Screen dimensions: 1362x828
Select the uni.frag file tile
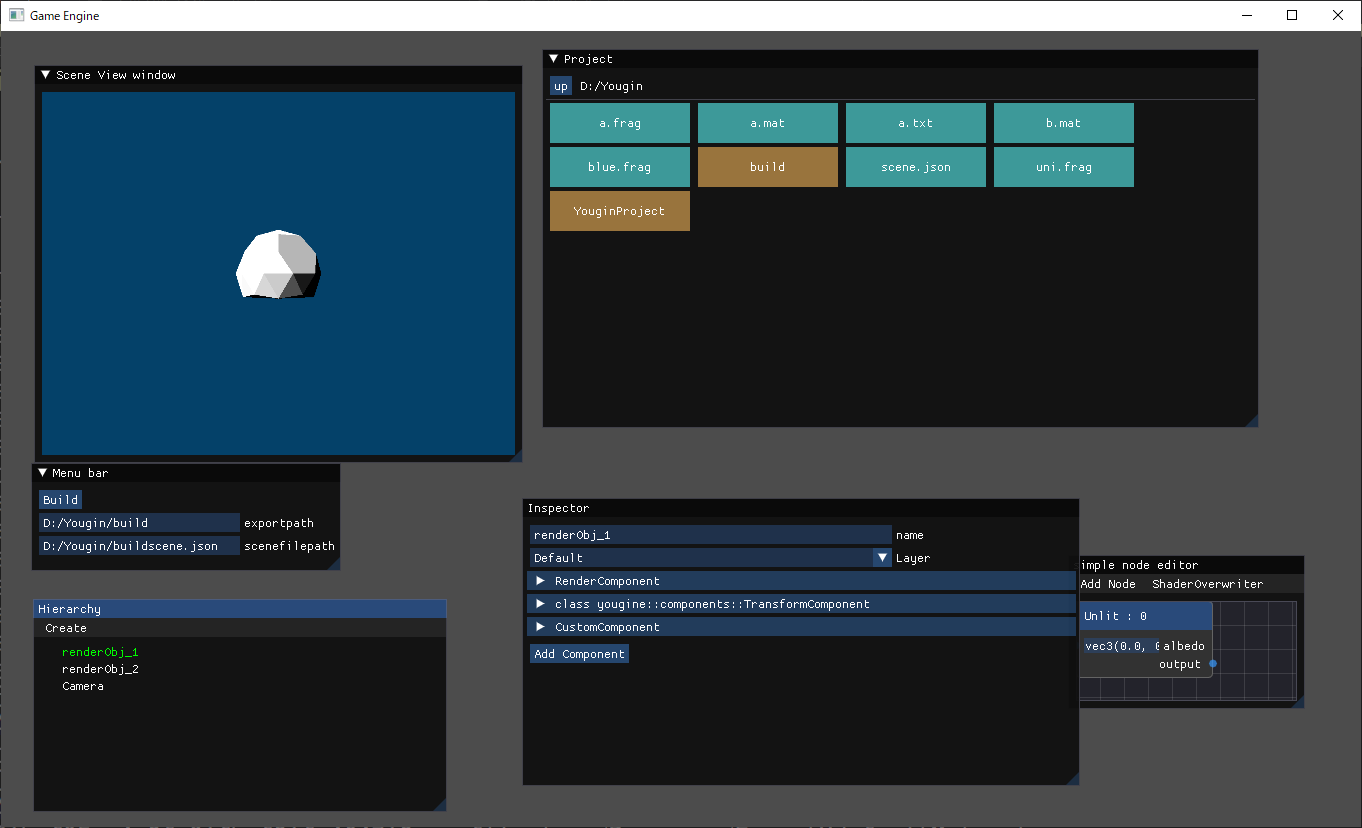[x=1064, y=167]
